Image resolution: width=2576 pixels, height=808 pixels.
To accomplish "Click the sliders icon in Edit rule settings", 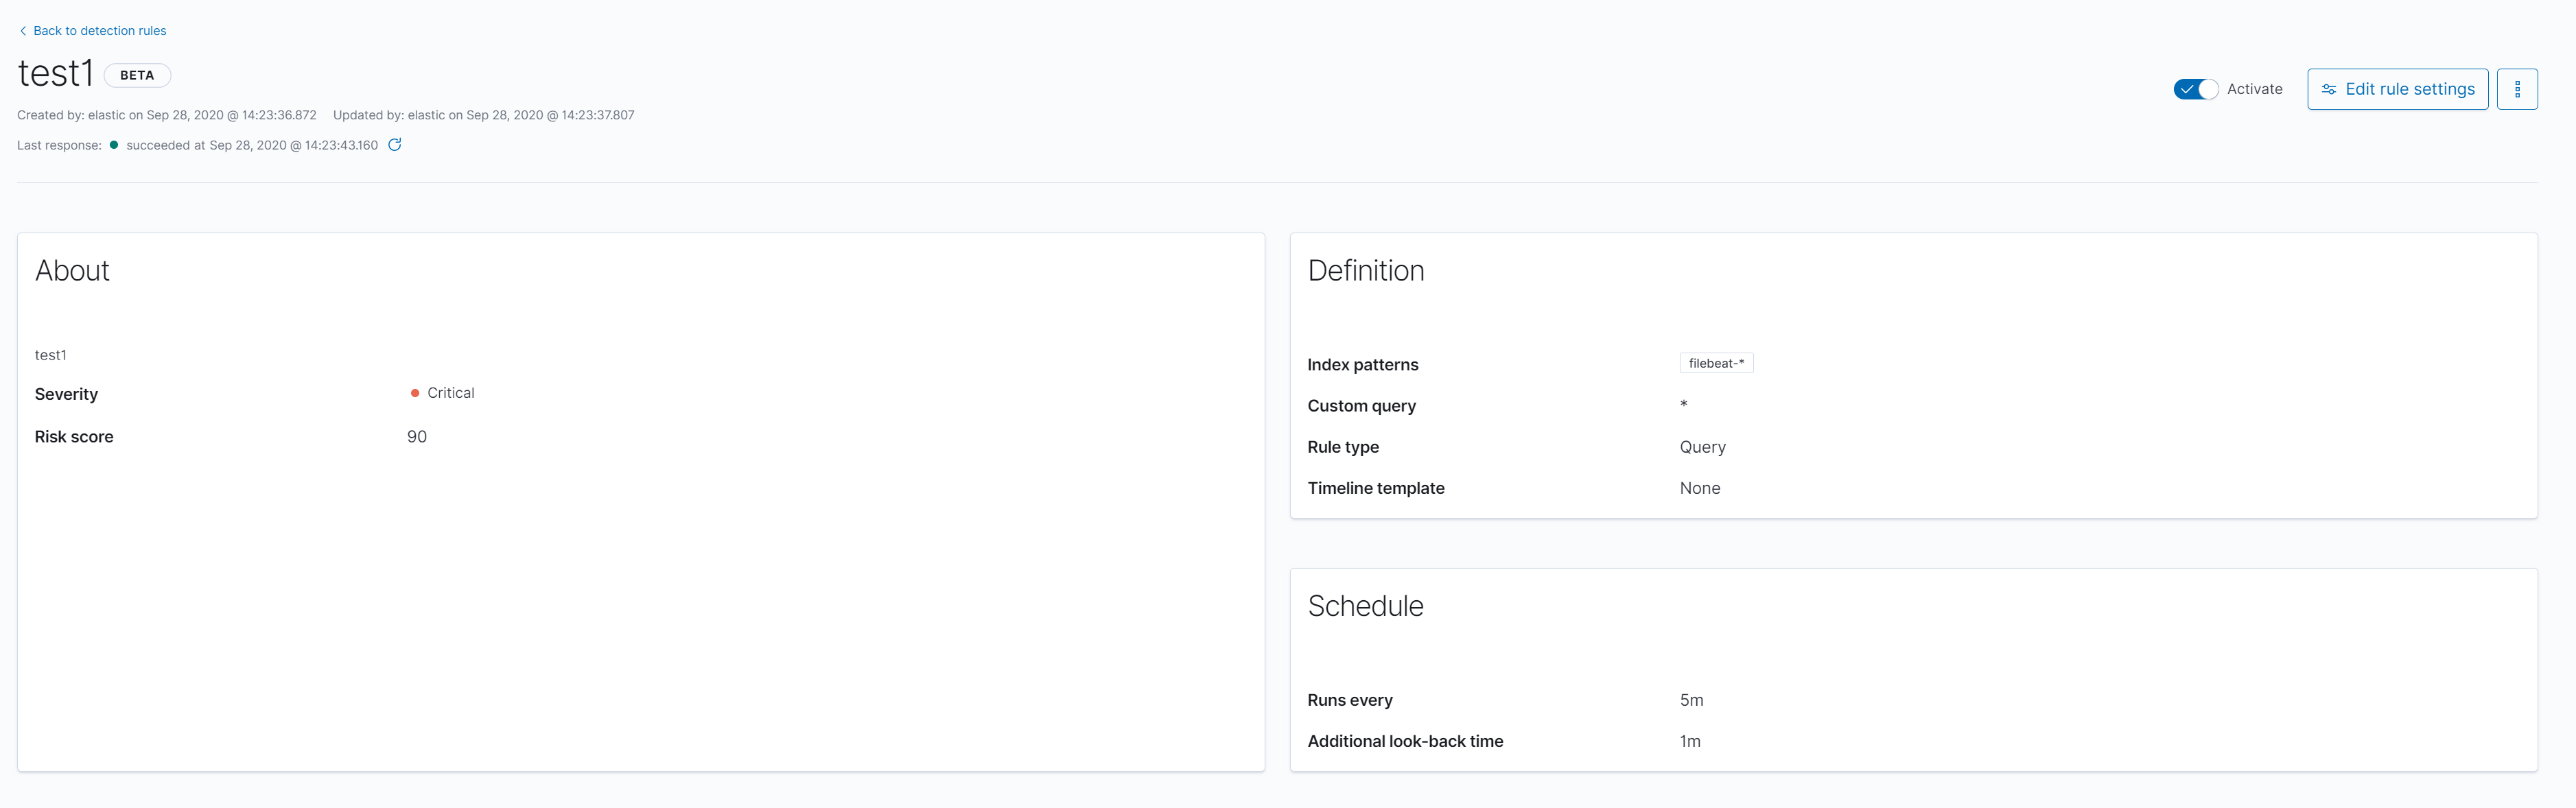I will (2328, 89).
